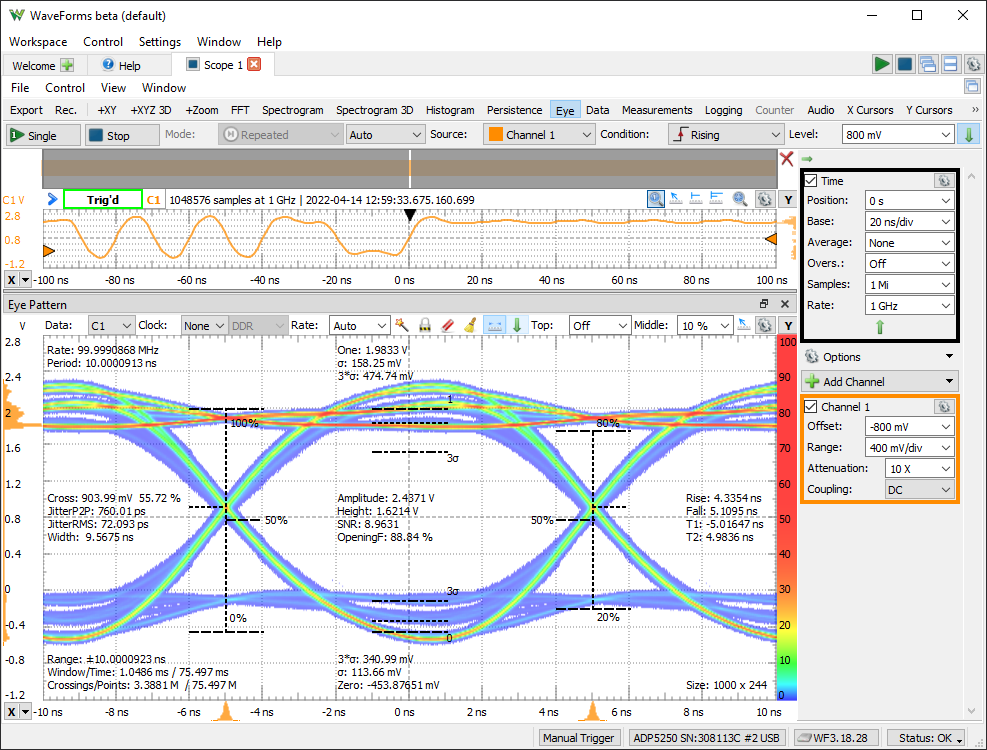
Task: Click the green Run all instruments icon
Action: [x=881, y=64]
